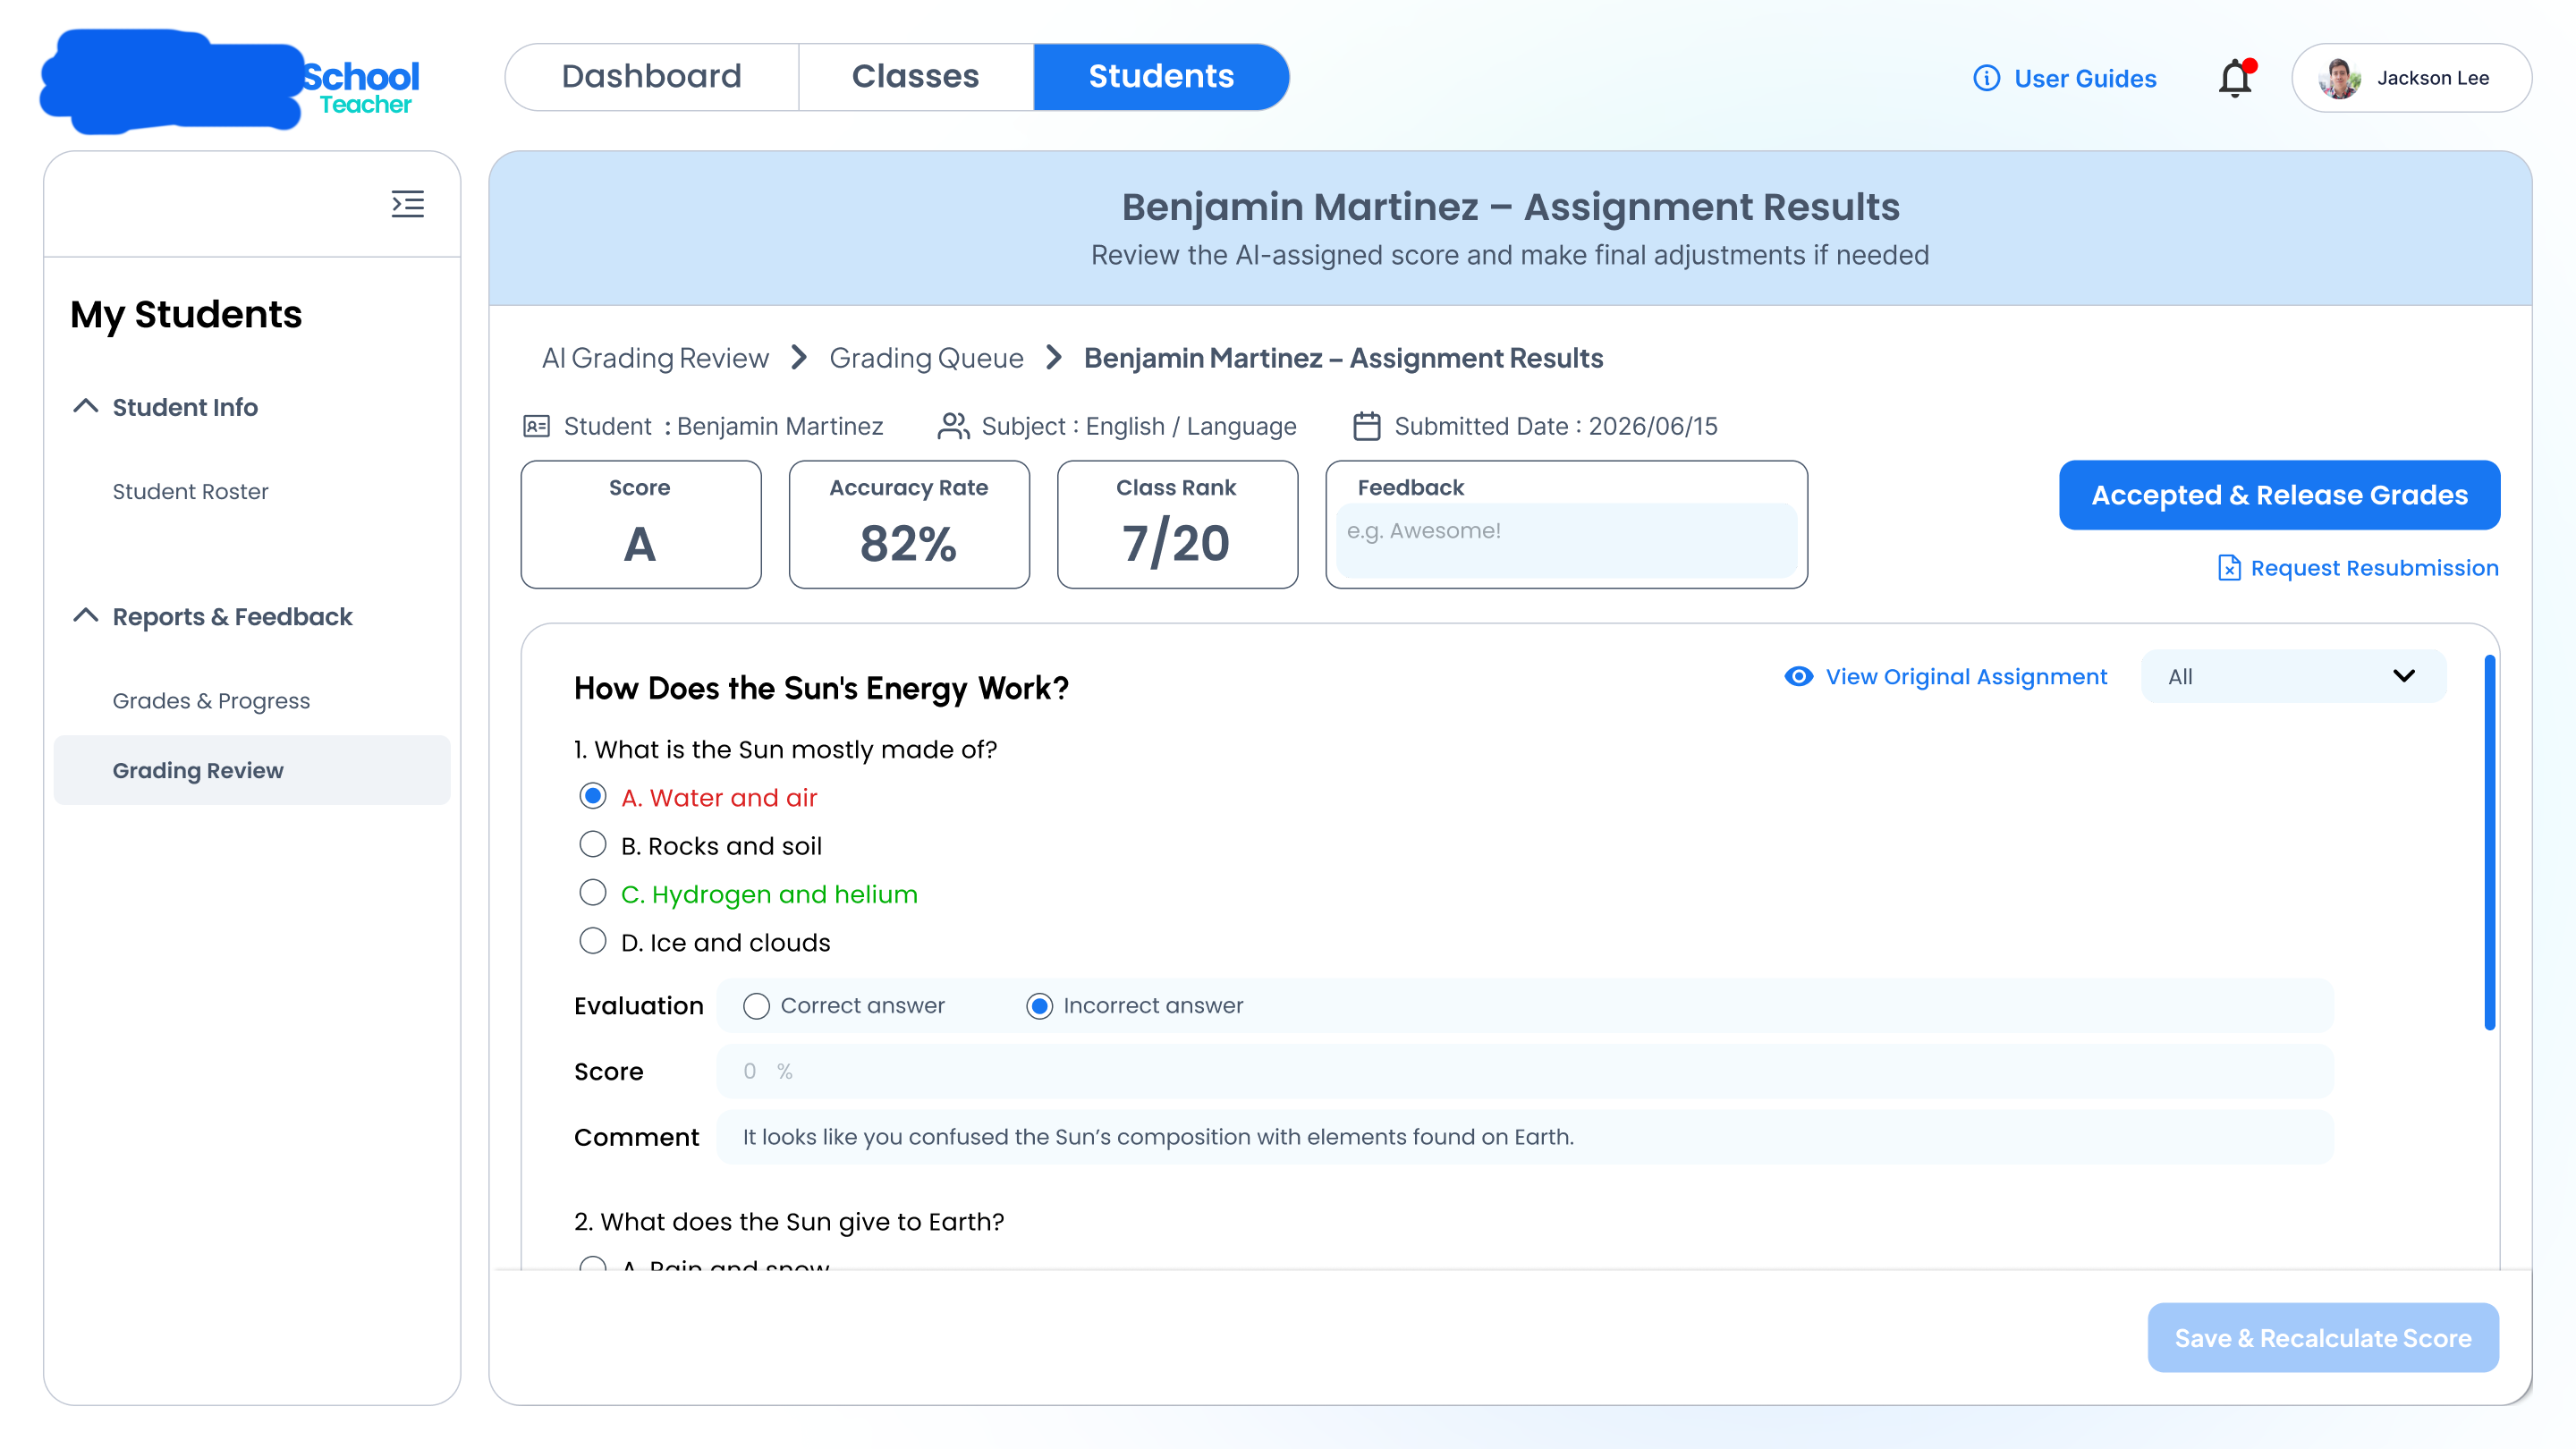Open the notifications bell
2576x1449 pixels.
2236,77
